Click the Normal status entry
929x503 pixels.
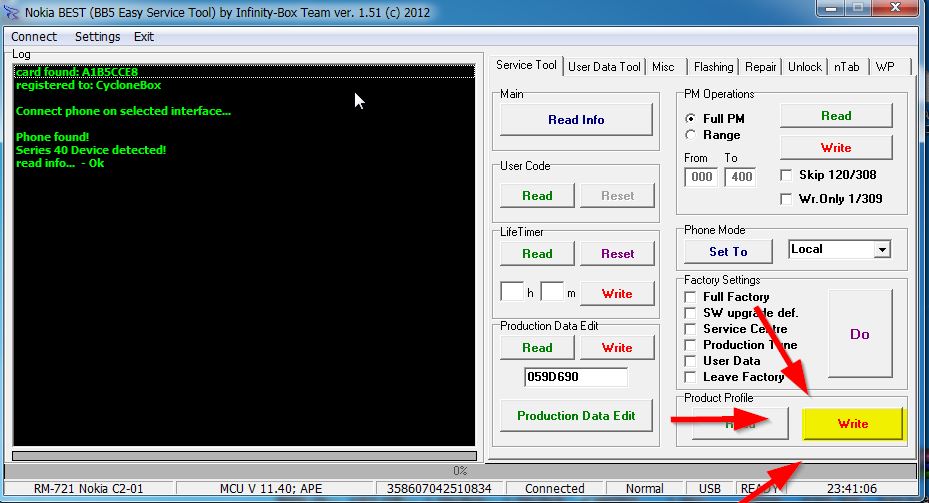pyautogui.click(x=645, y=489)
